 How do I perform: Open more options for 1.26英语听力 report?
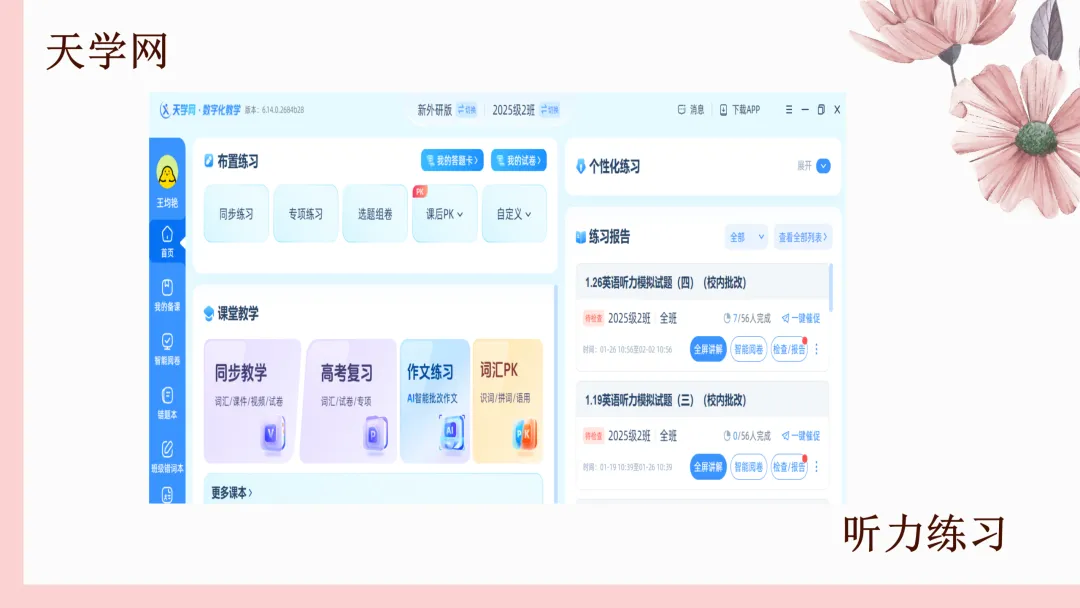pyautogui.click(x=816, y=349)
